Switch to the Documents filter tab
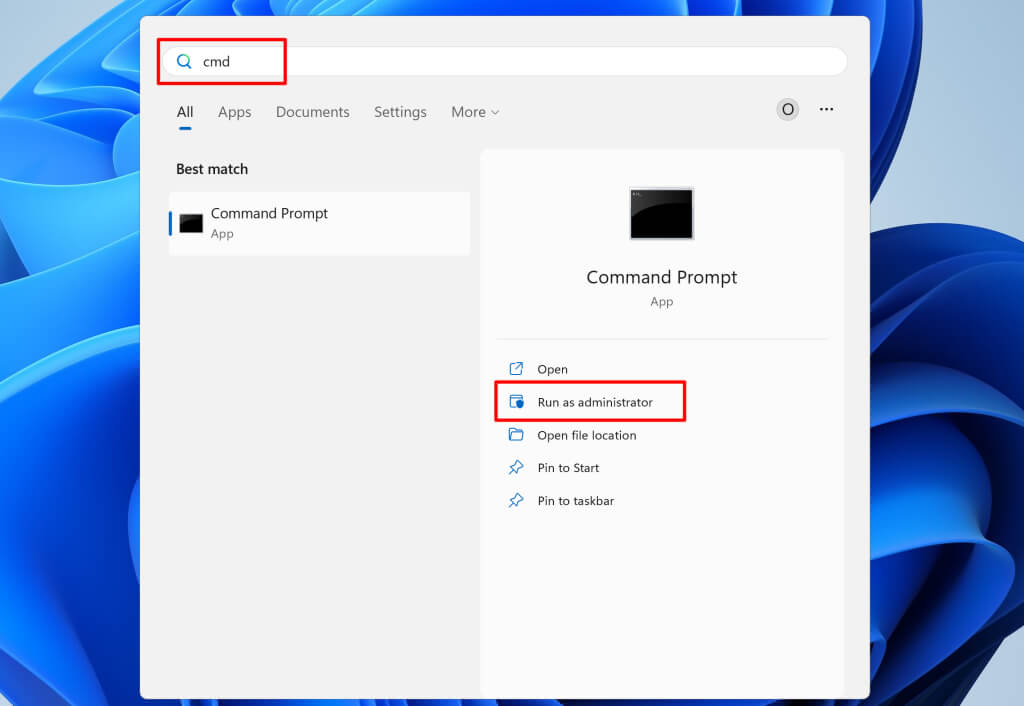The image size is (1024, 706). coord(312,112)
